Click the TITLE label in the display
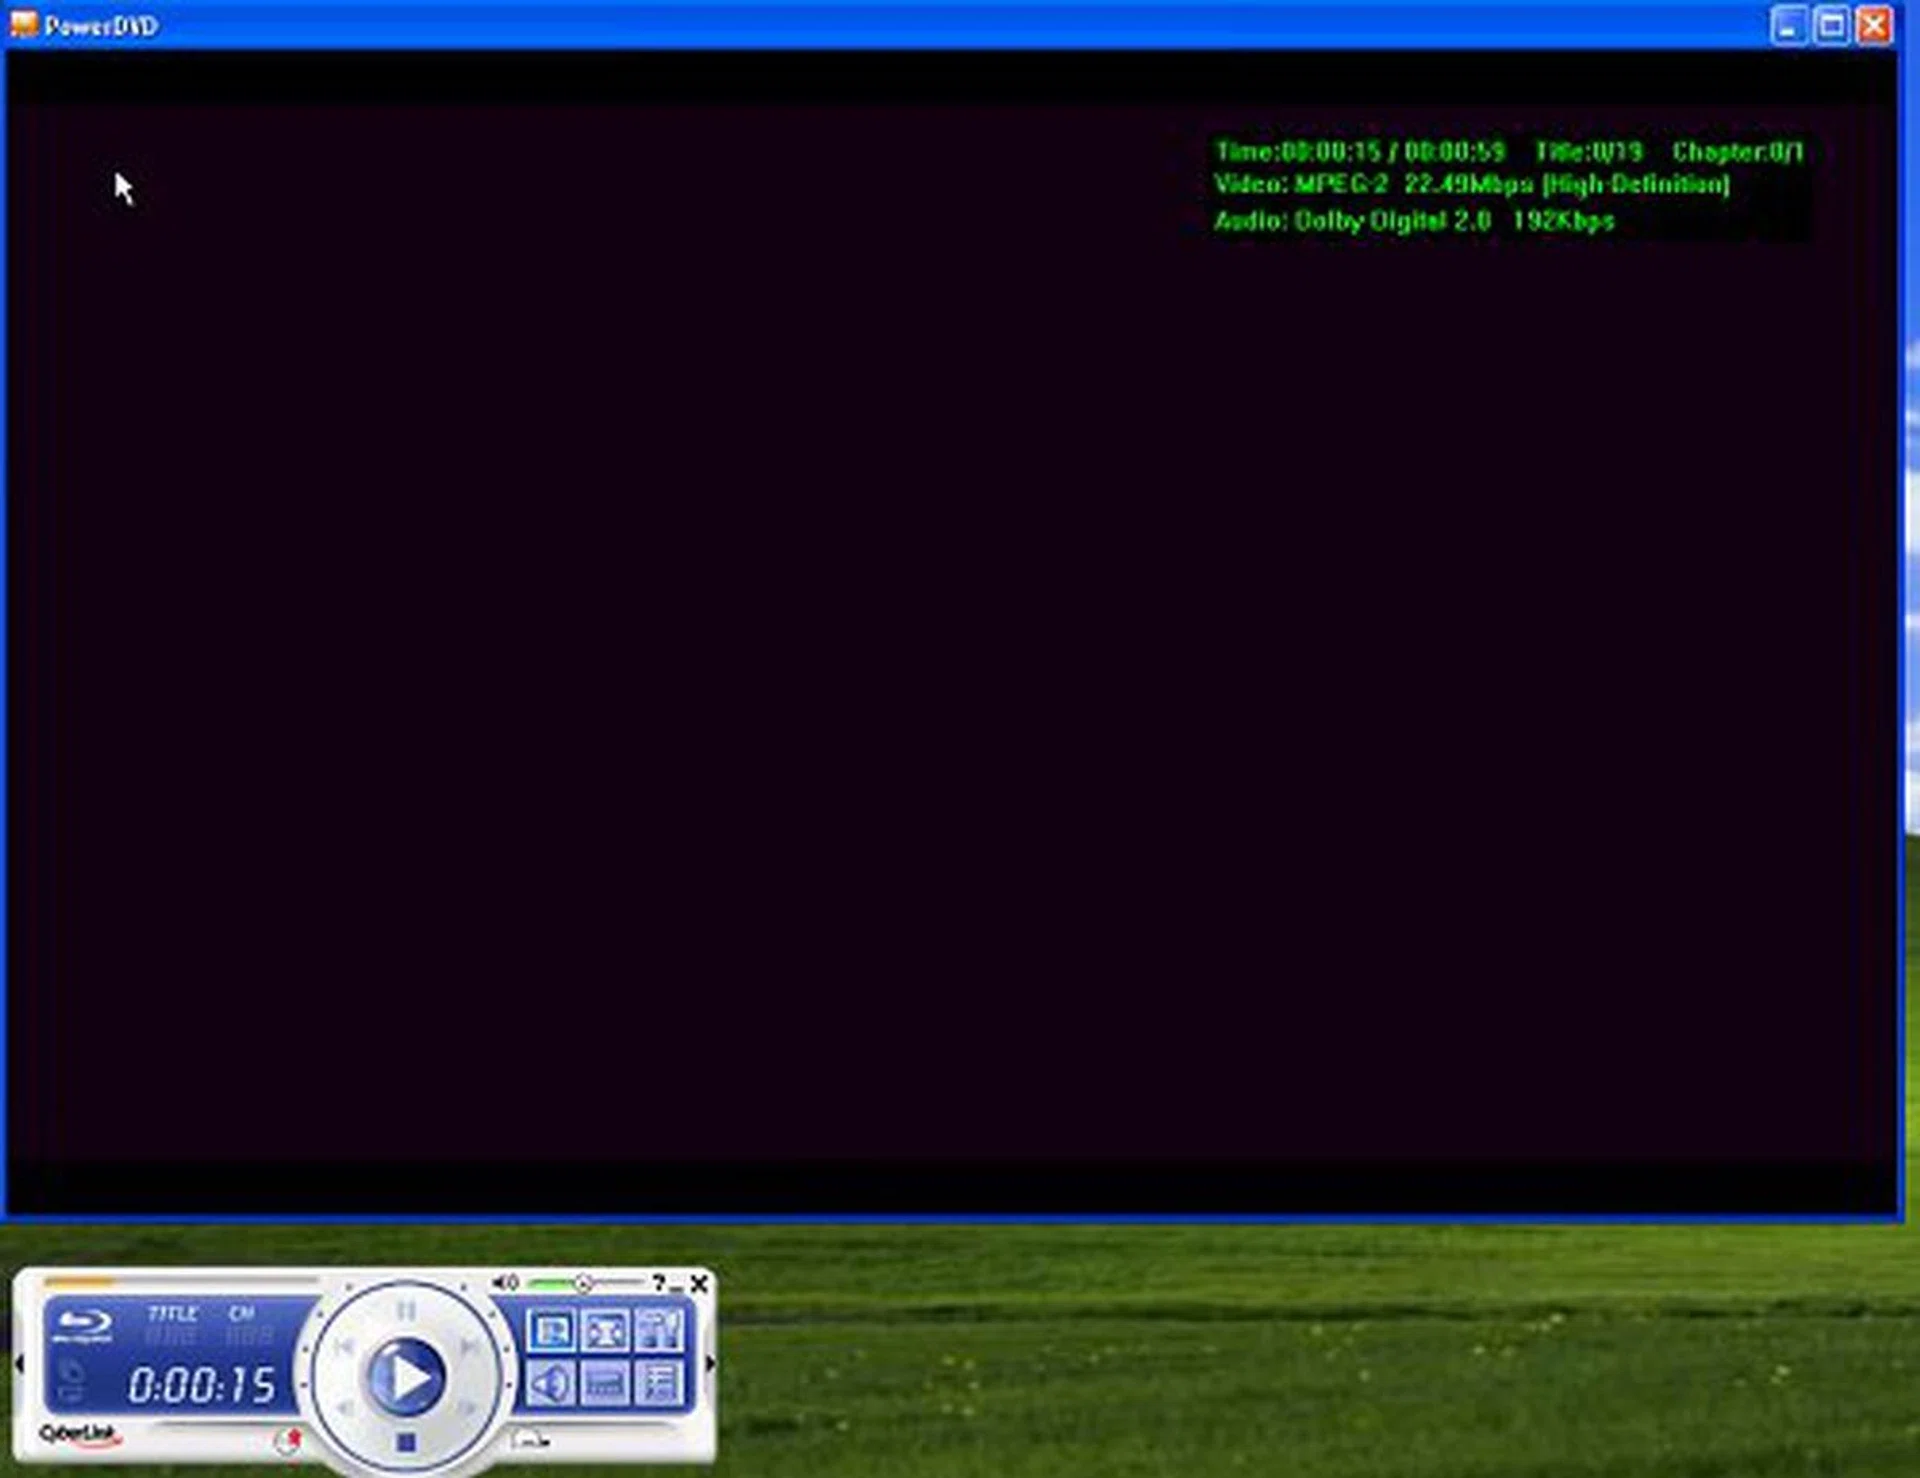 pos(173,1313)
